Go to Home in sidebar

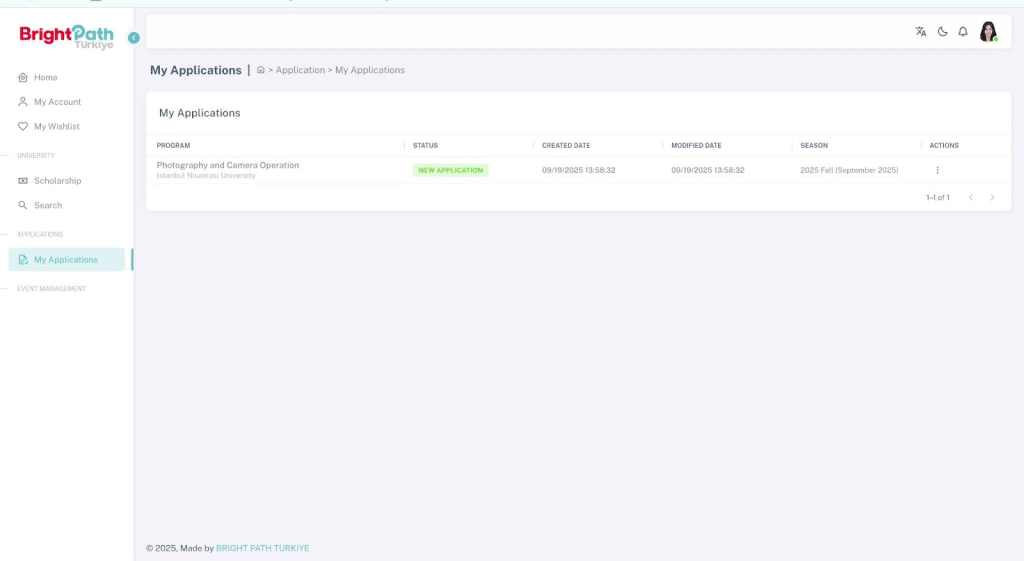[45, 77]
